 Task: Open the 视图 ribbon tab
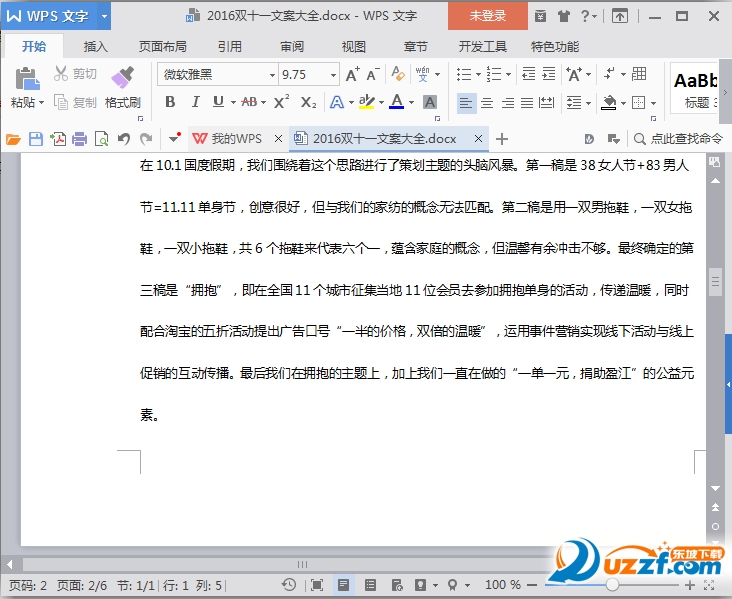(x=353, y=46)
